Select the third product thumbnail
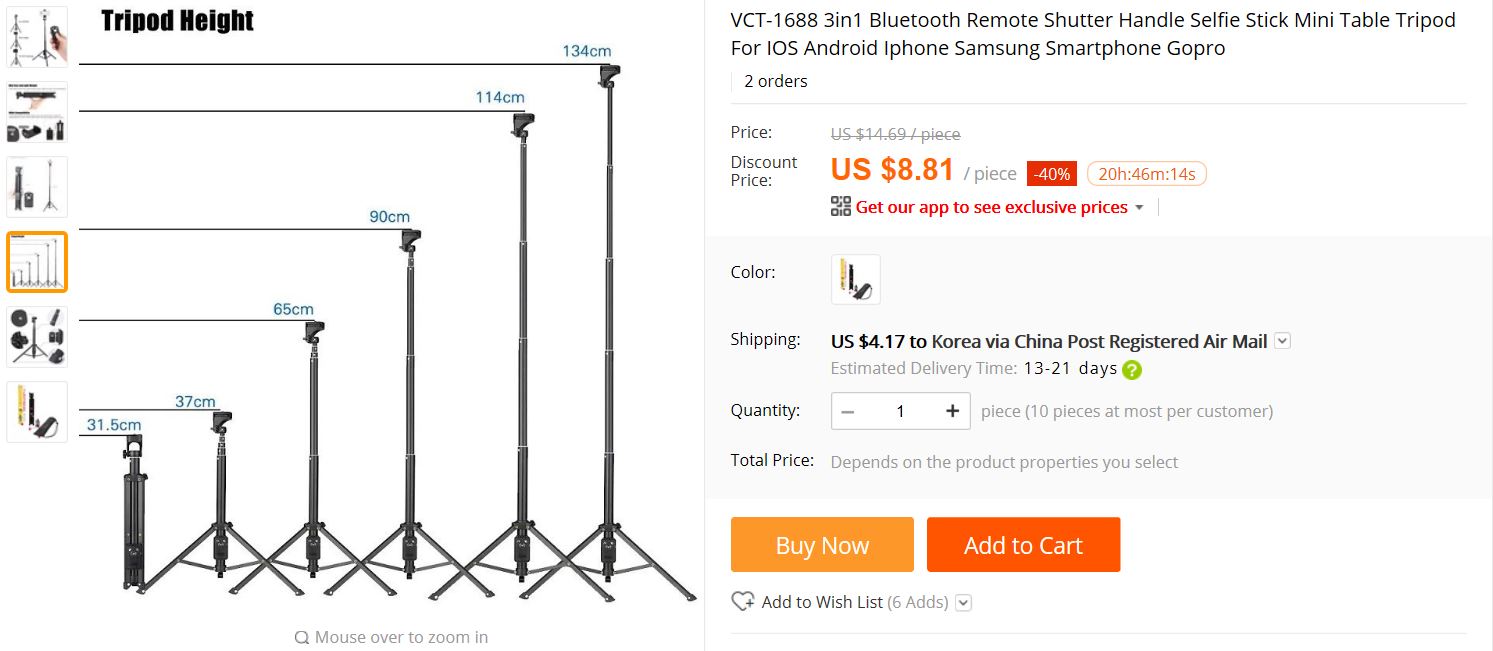The height and width of the screenshot is (651, 1493). [37, 187]
